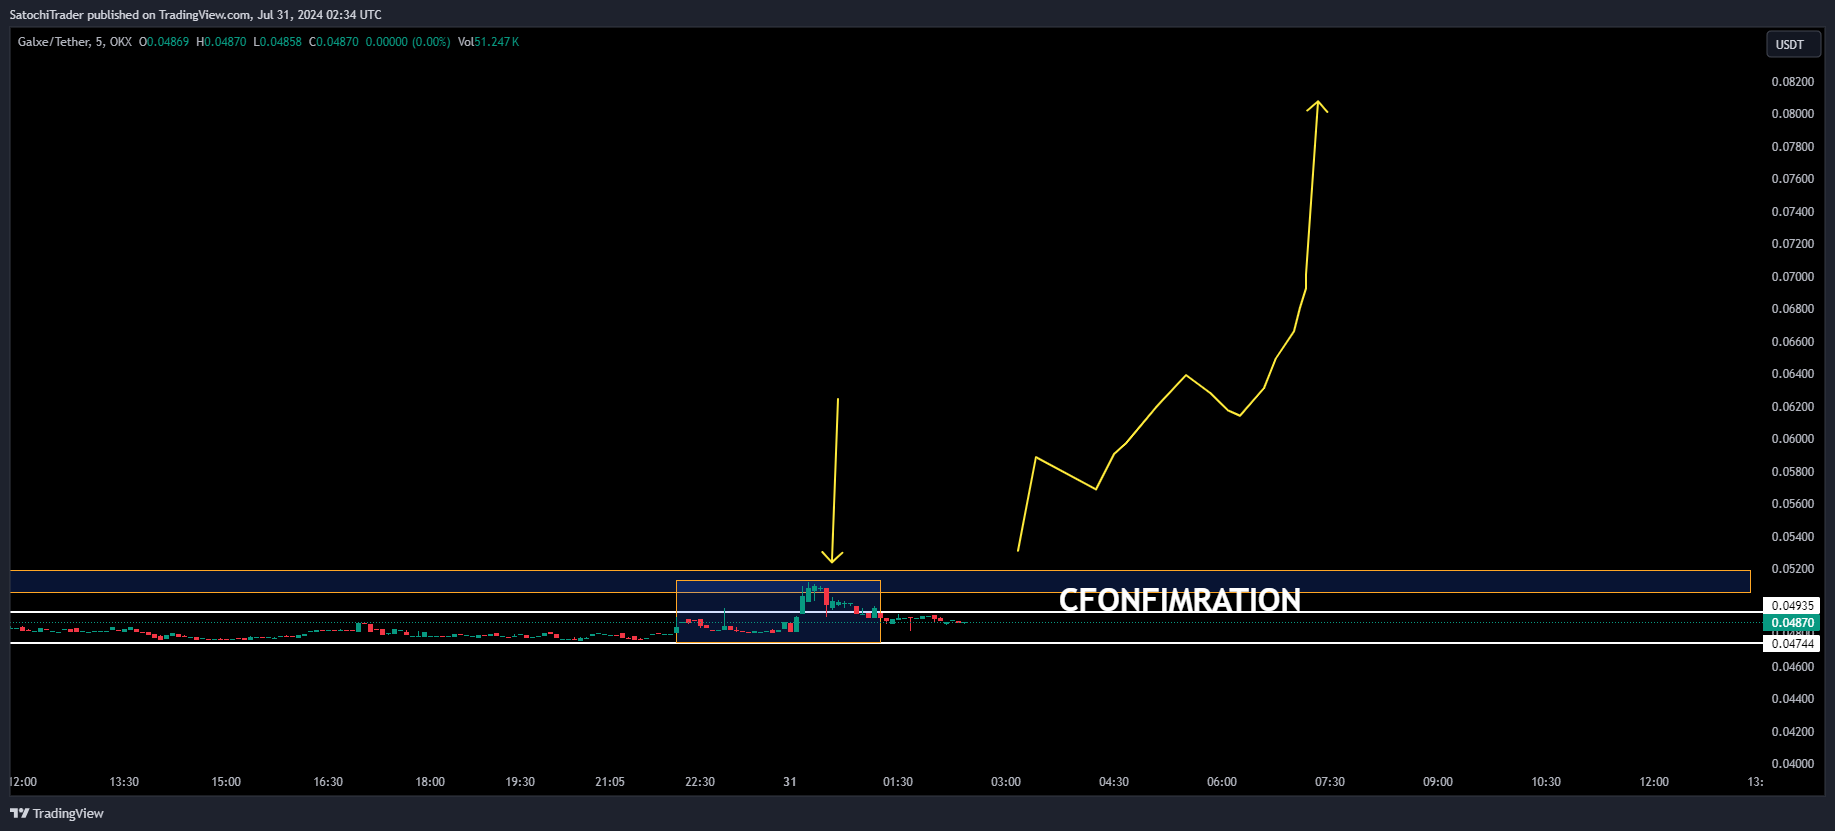Click the SatochiTrader published header text

click(x=196, y=14)
